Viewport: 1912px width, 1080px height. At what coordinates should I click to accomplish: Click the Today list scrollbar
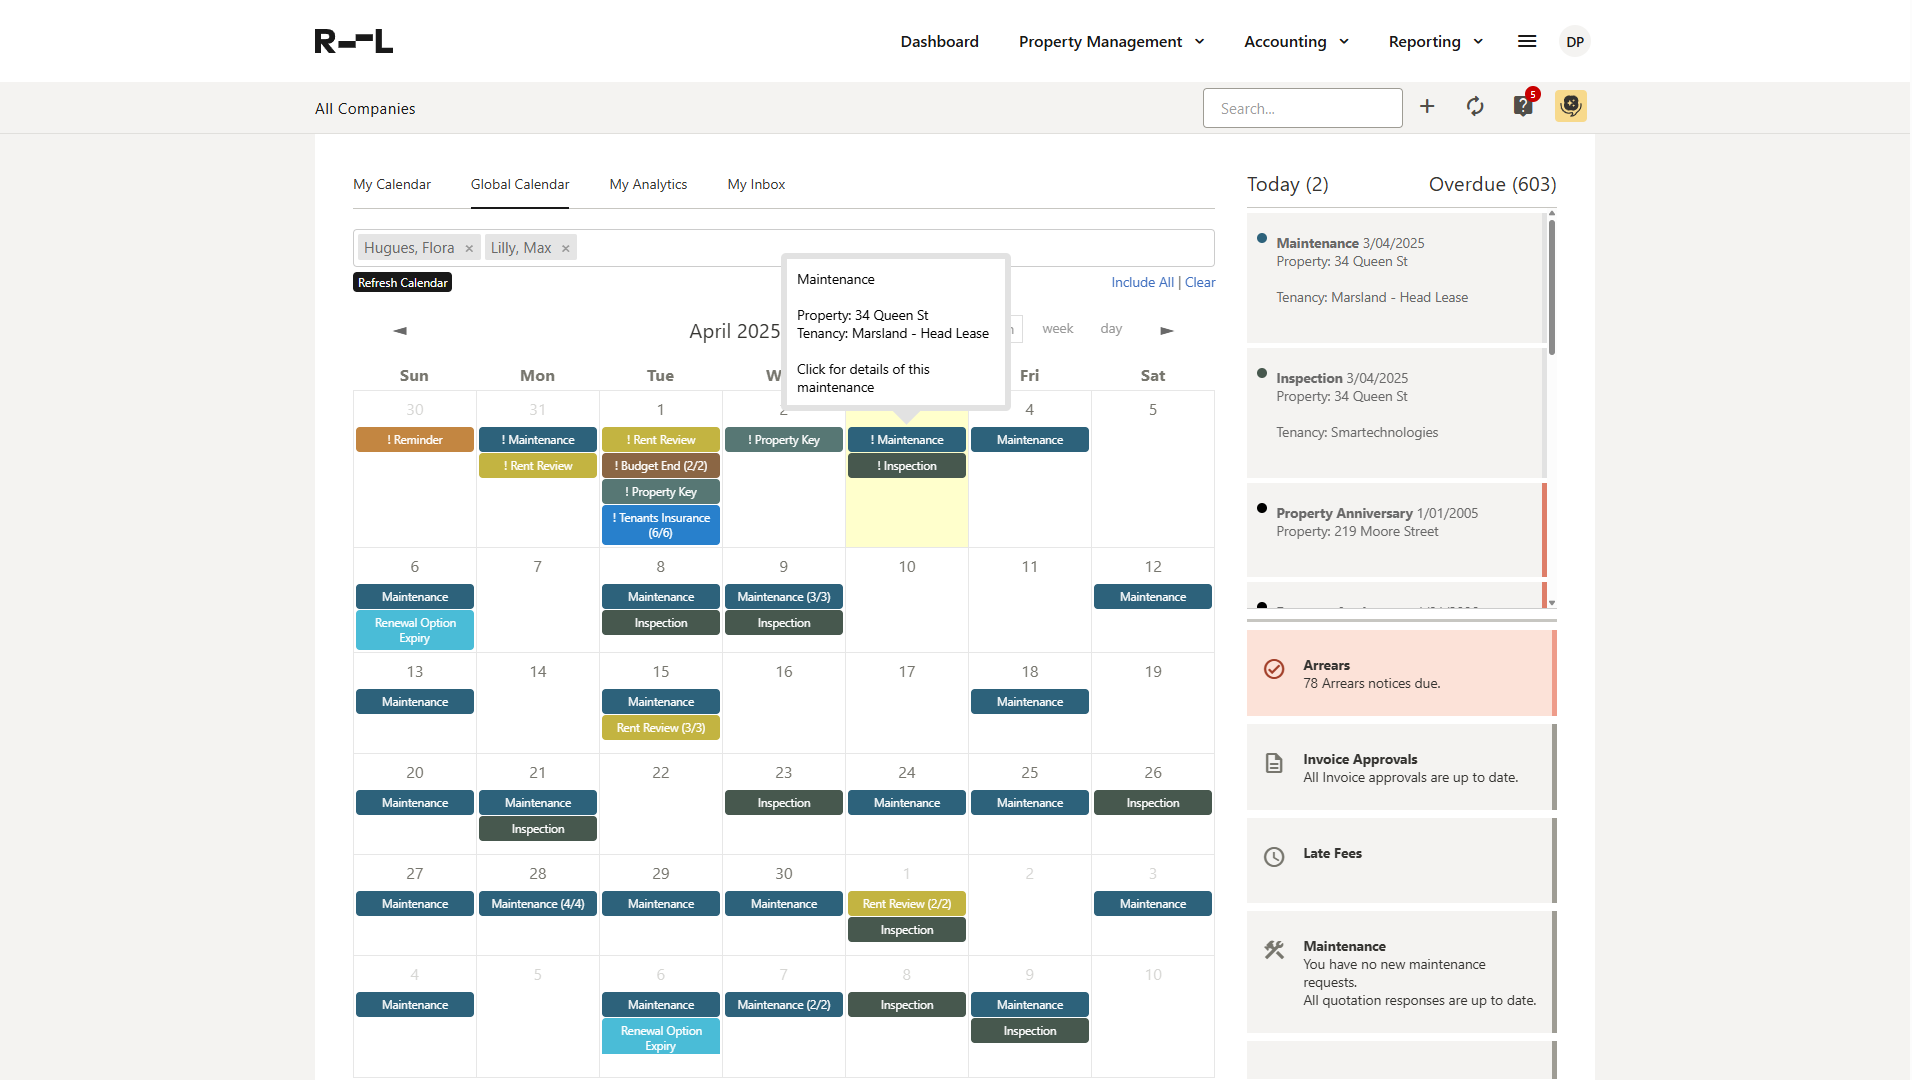tap(1551, 290)
